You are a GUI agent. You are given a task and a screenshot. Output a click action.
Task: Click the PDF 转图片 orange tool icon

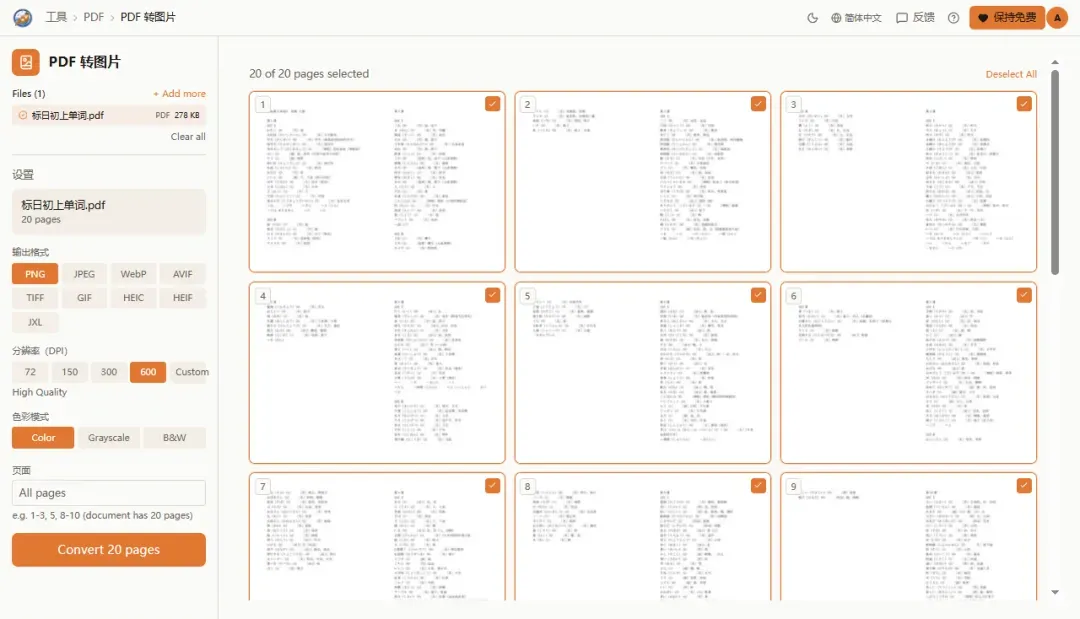click(x=25, y=62)
